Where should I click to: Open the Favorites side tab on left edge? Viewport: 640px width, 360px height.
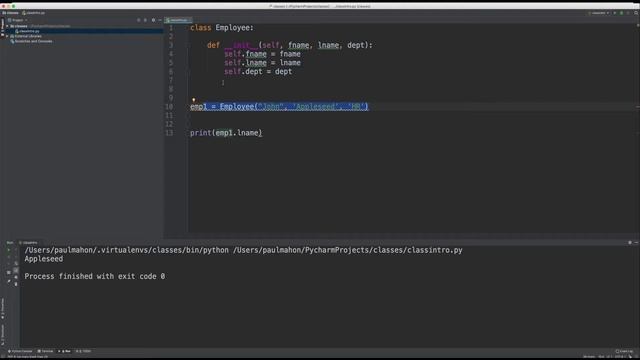(x=2, y=309)
